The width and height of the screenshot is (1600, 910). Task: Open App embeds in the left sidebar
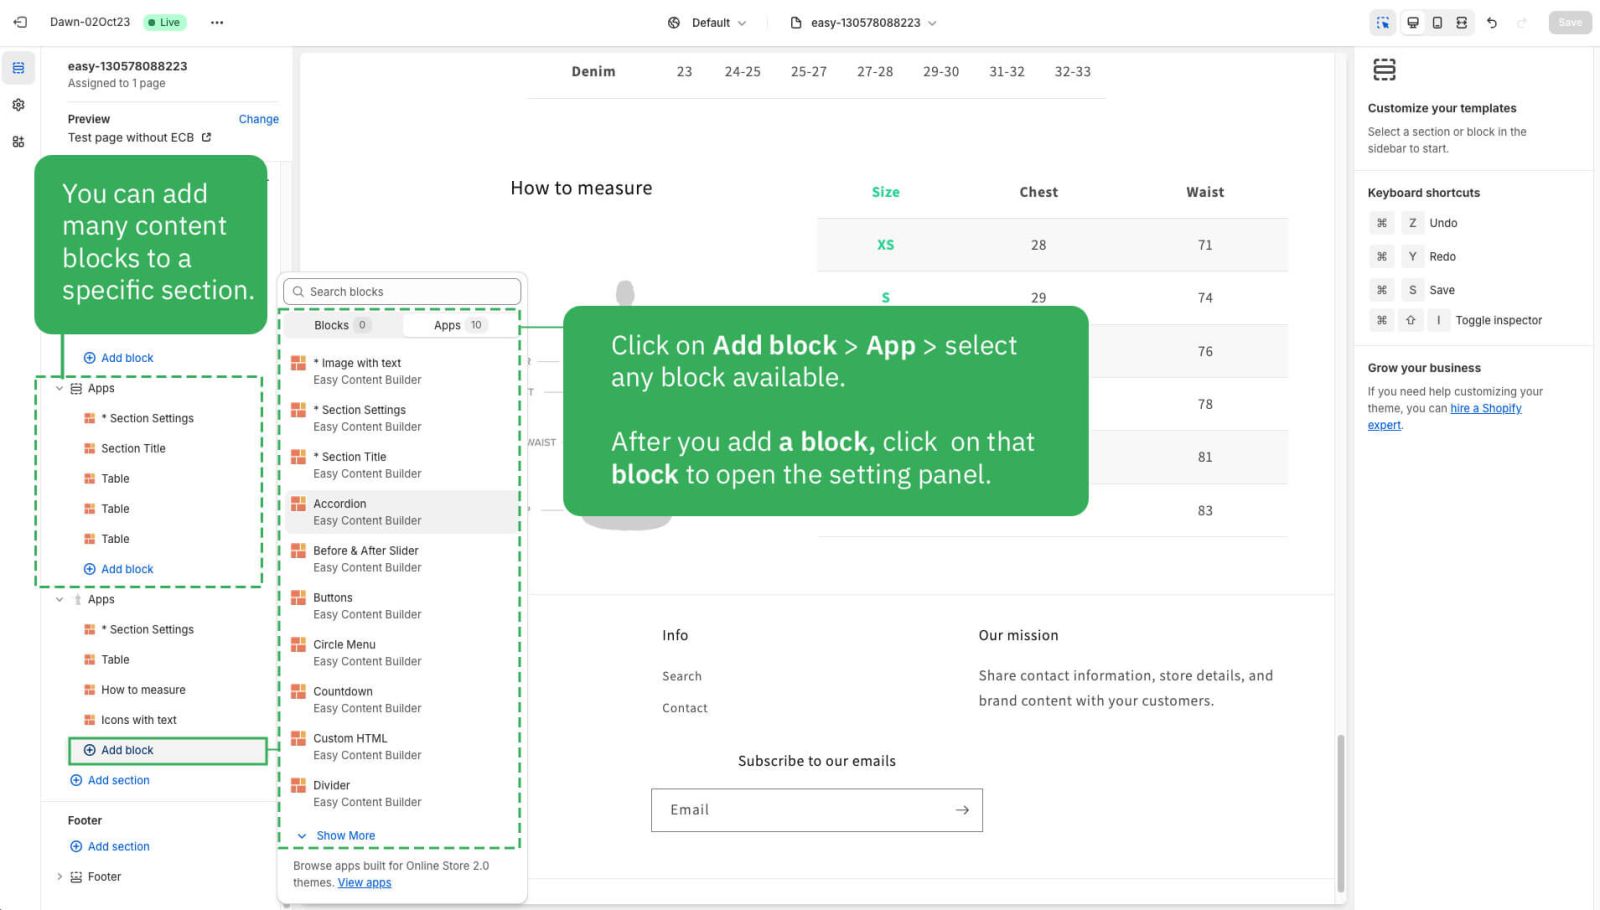(18, 141)
